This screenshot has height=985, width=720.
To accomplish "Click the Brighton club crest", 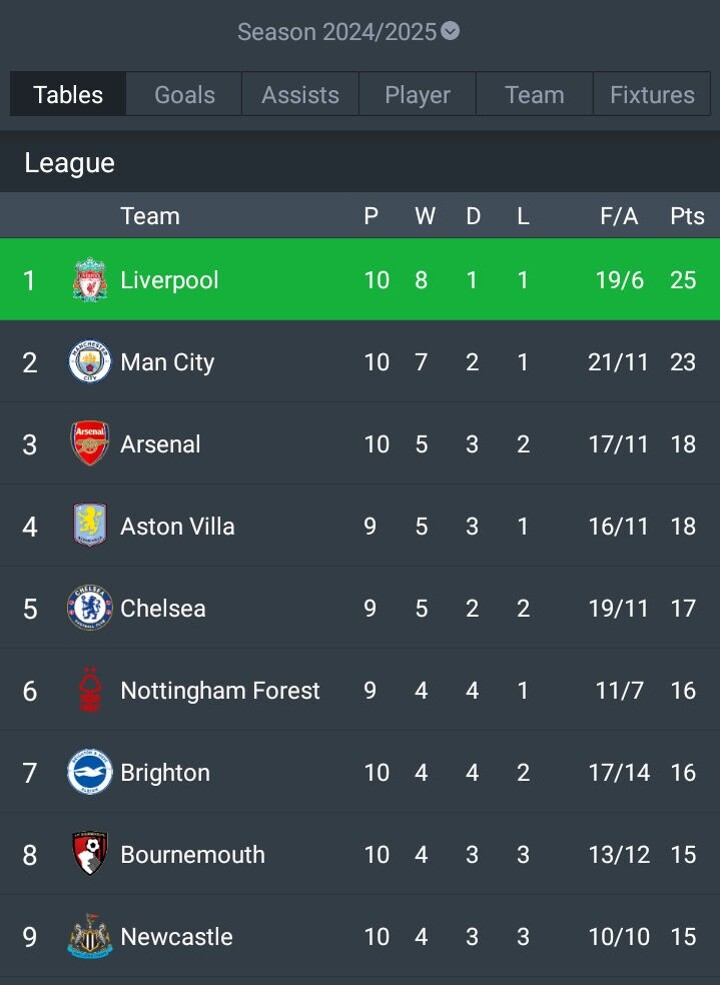I will (x=90, y=772).
